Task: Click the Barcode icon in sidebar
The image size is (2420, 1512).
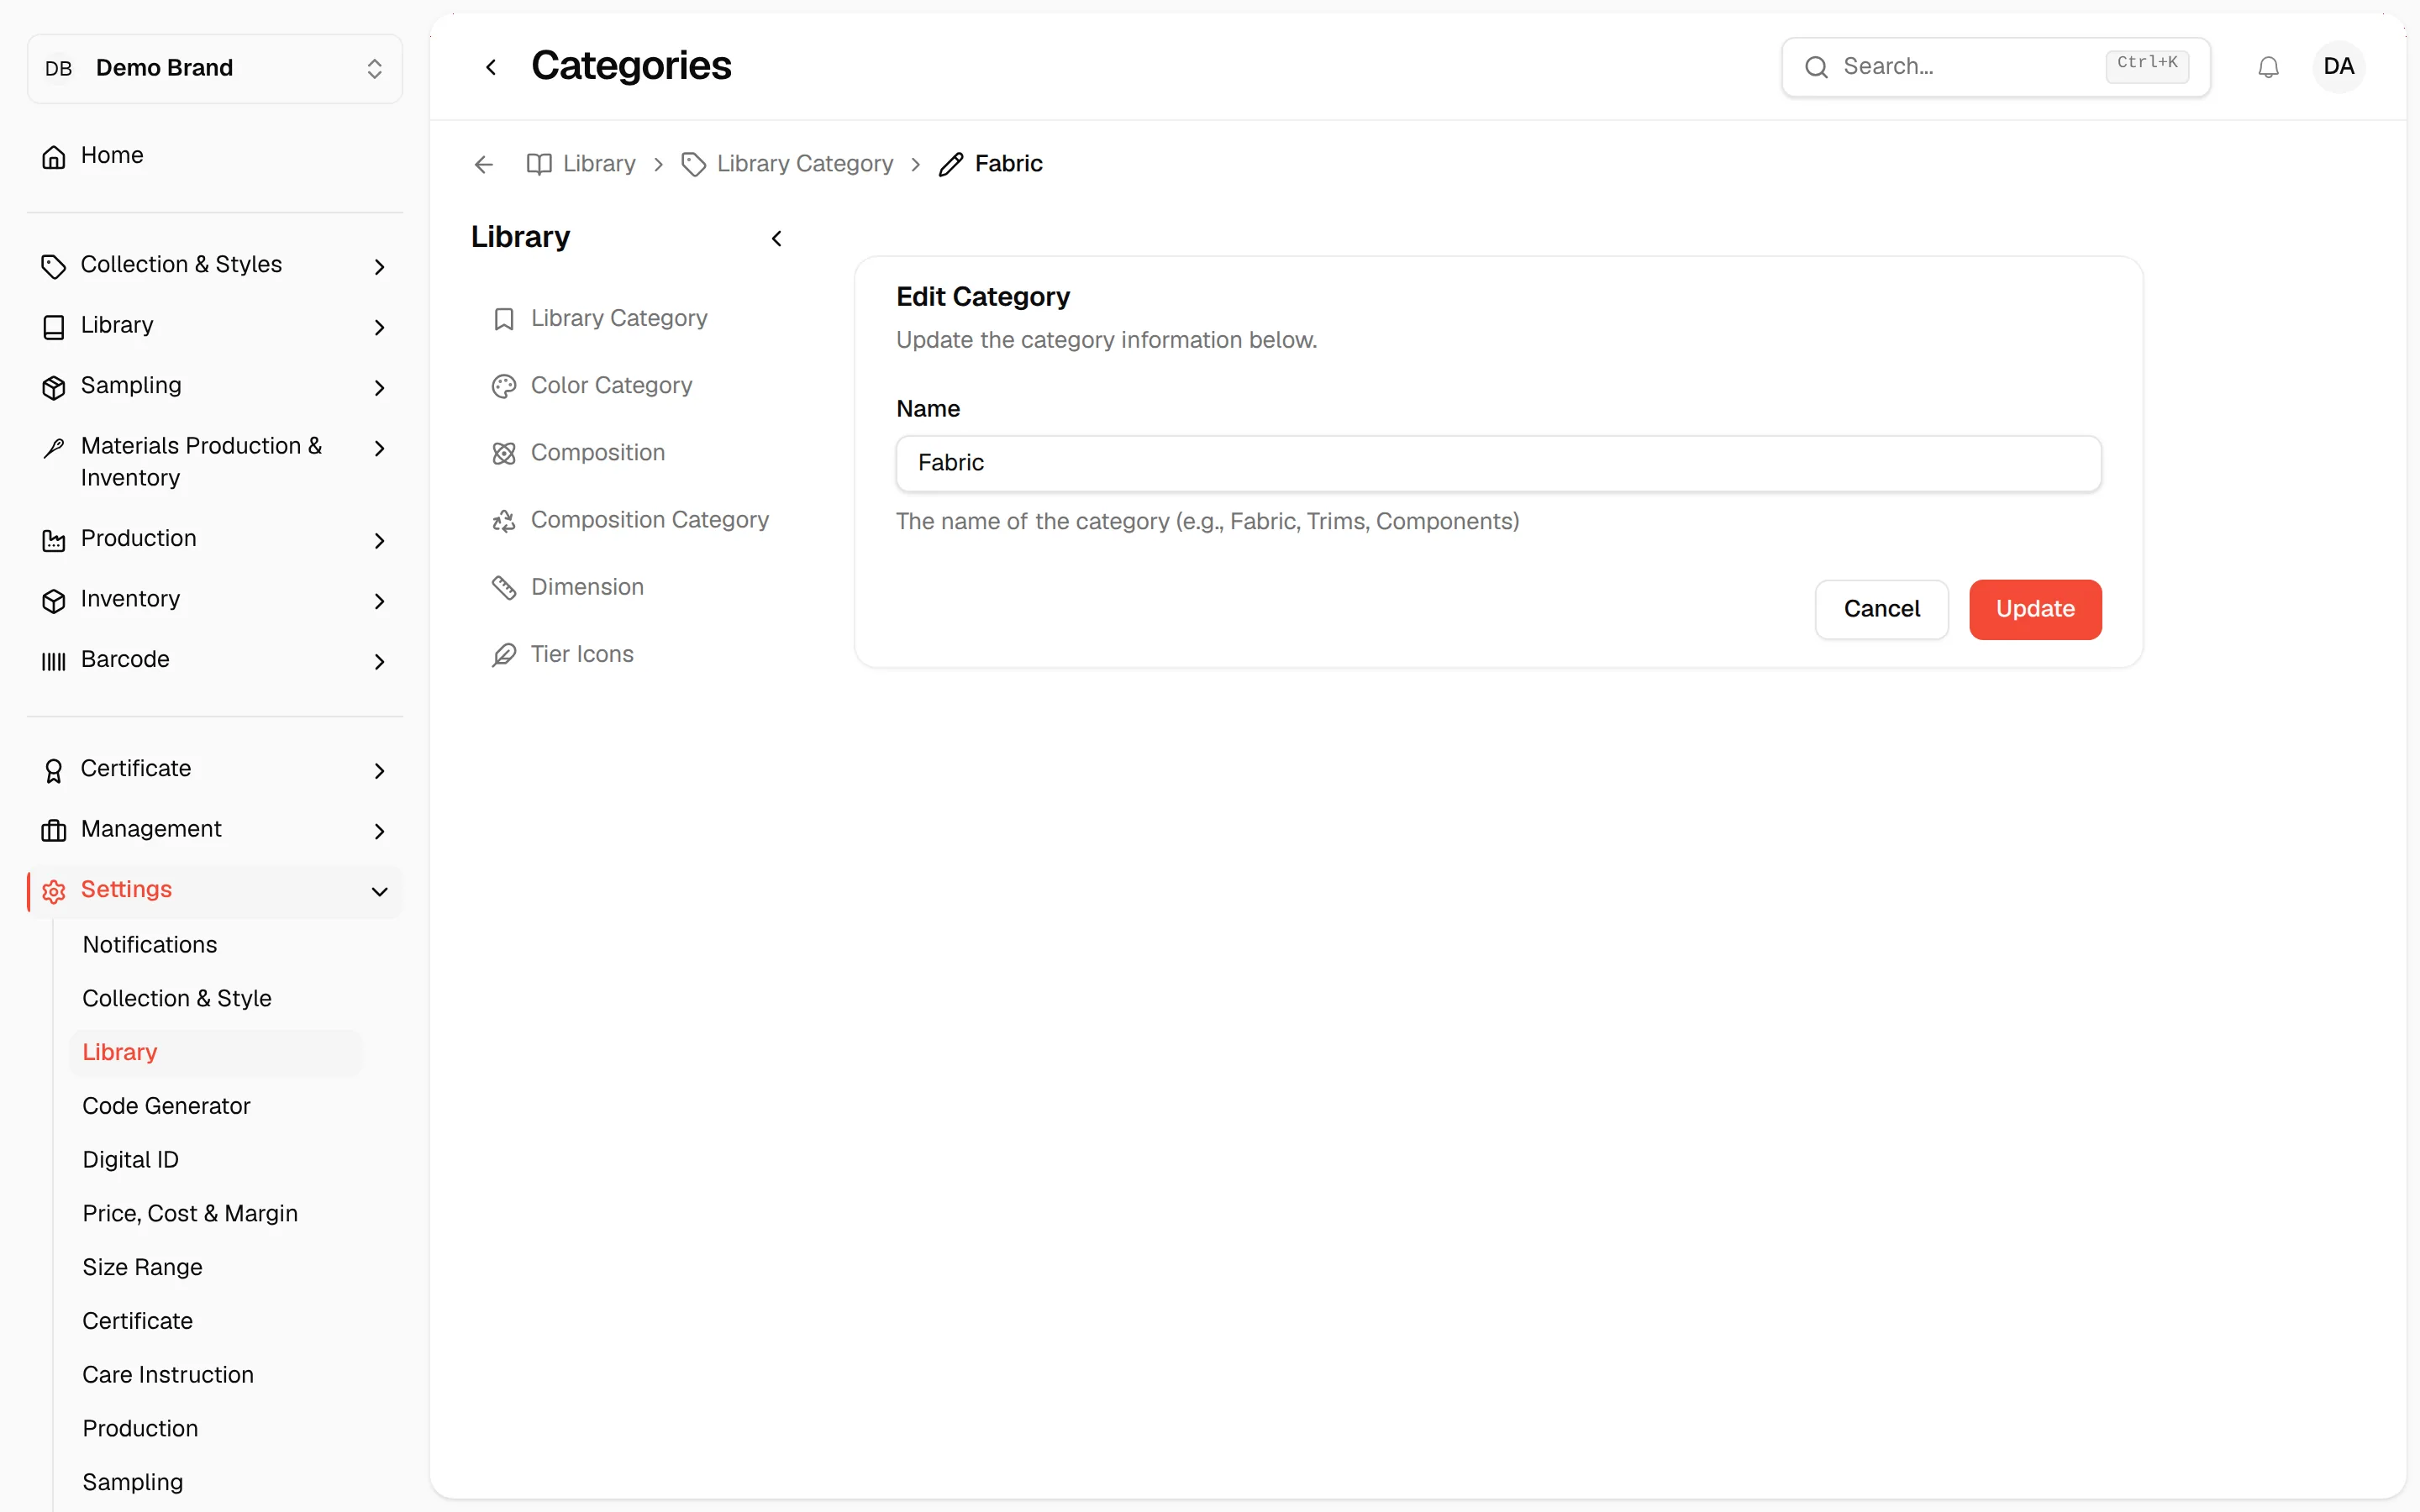Action: point(54,660)
